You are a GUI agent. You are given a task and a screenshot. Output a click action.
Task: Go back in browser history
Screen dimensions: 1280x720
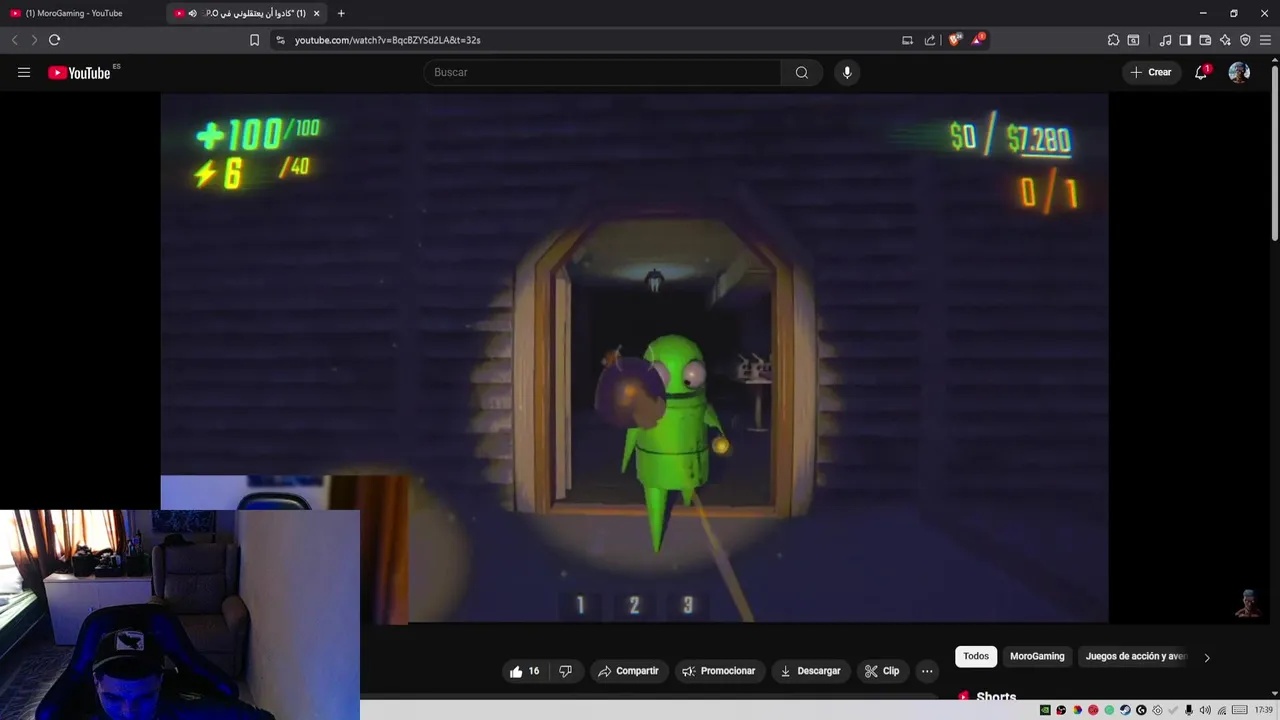(x=14, y=40)
